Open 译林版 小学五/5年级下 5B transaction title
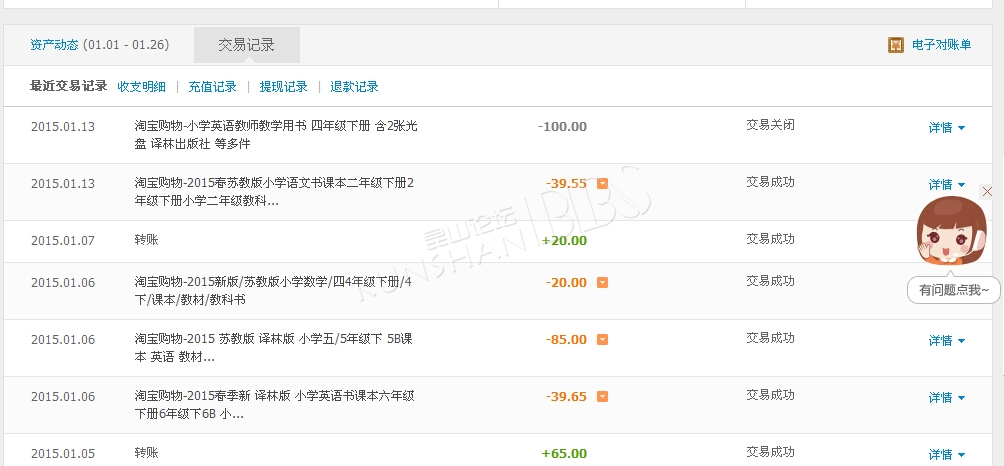The image size is (1004, 466). pos(273,348)
